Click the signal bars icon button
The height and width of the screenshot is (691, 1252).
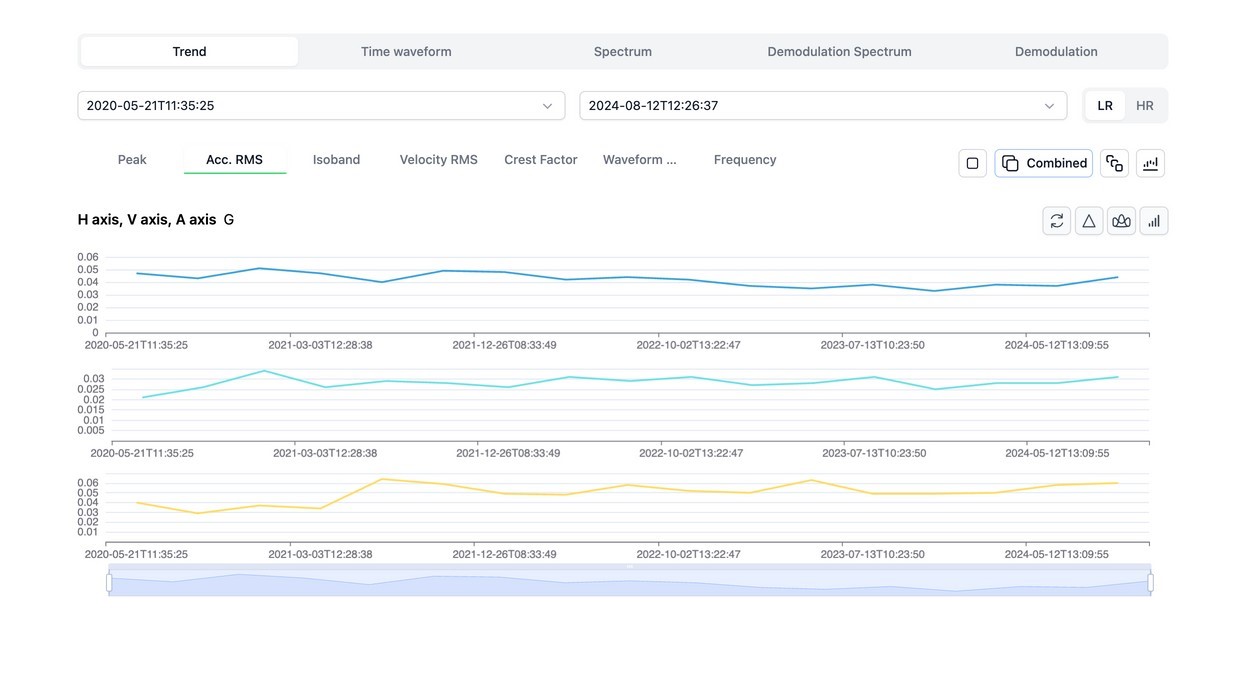pos(1154,221)
